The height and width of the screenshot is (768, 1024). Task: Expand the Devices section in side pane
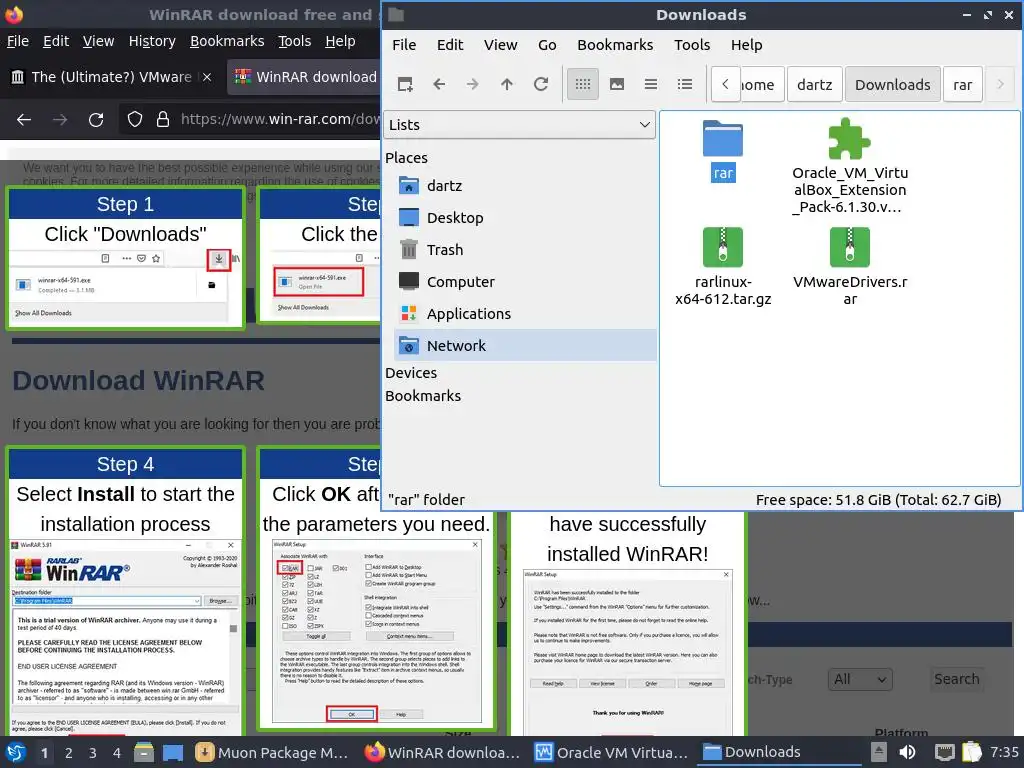(x=411, y=373)
